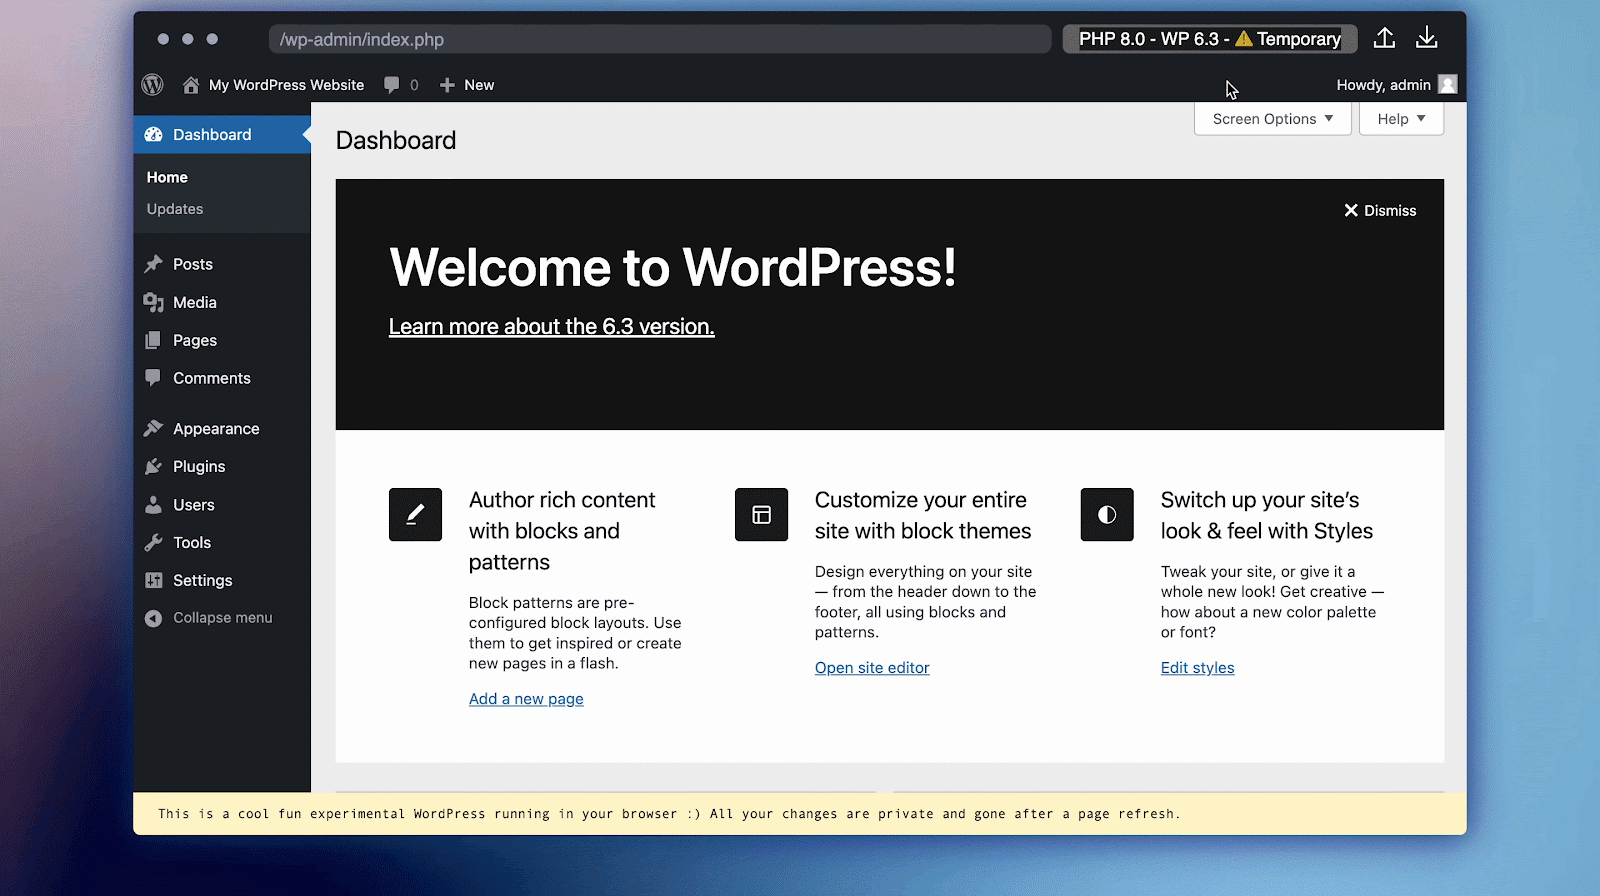This screenshot has height=896, width=1600.
Task: Click 'Author rich content with blocks' heading
Action: coord(562,531)
